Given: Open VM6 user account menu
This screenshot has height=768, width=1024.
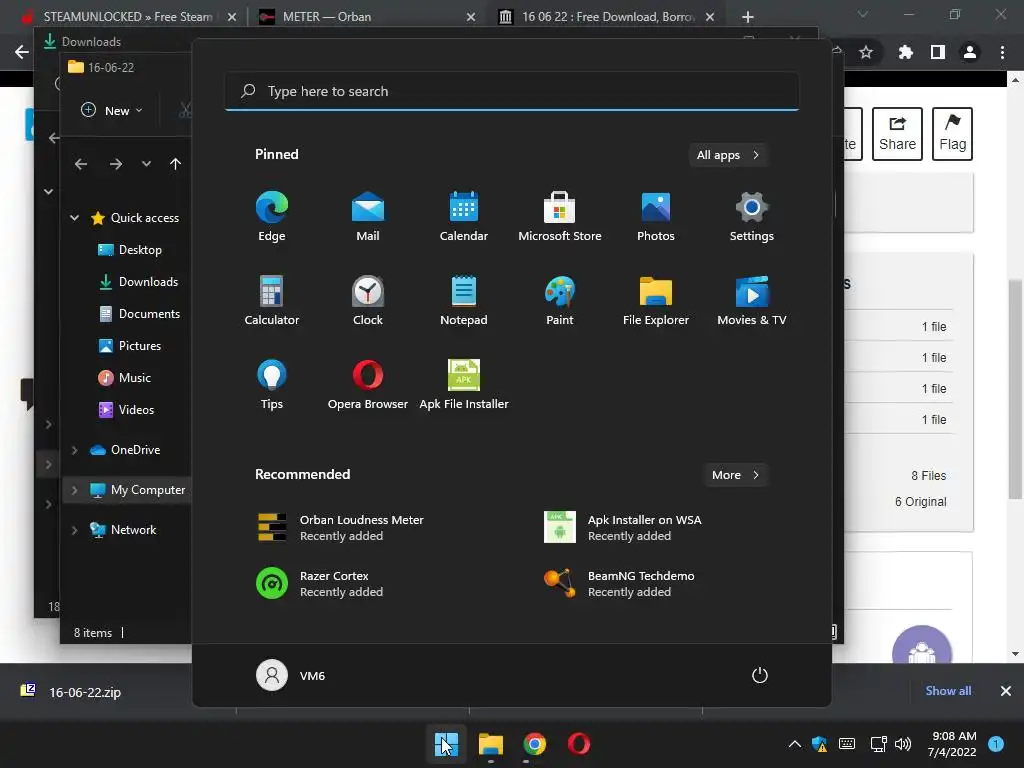Looking at the screenshot, I should pos(291,675).
